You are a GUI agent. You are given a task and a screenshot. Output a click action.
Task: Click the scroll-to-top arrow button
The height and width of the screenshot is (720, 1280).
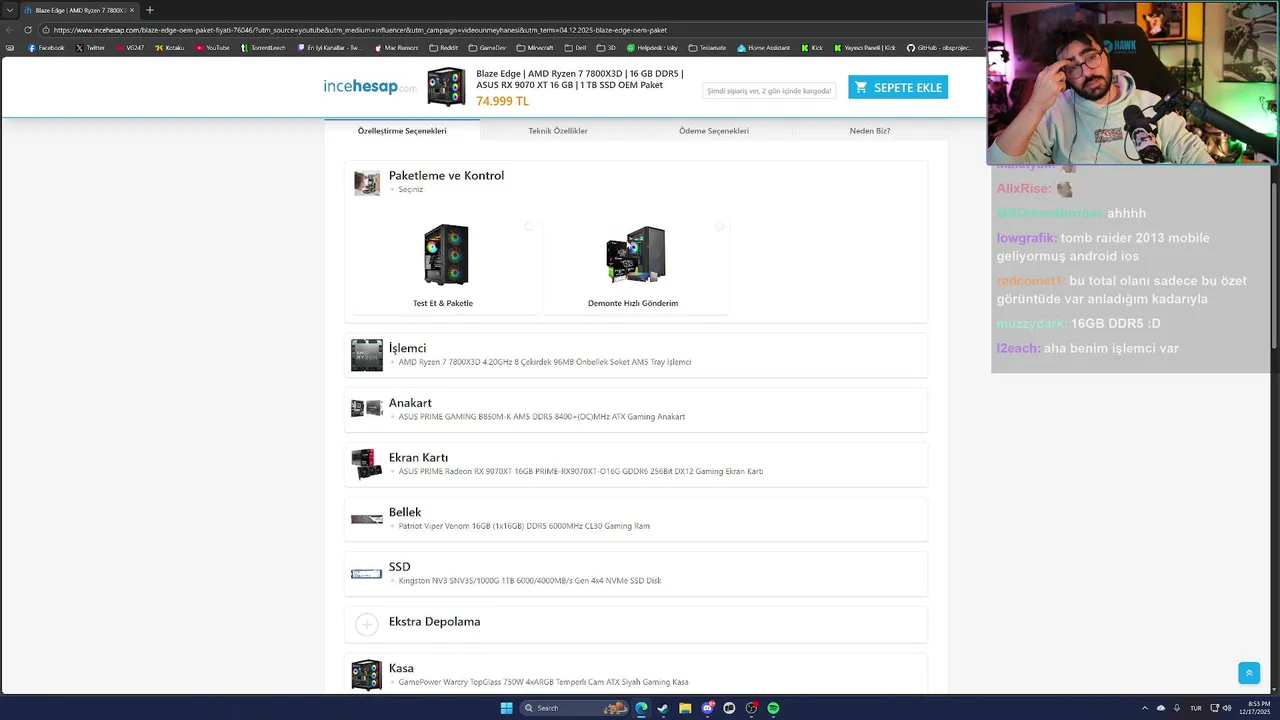pyautogui.click(x=1249, y=673)
